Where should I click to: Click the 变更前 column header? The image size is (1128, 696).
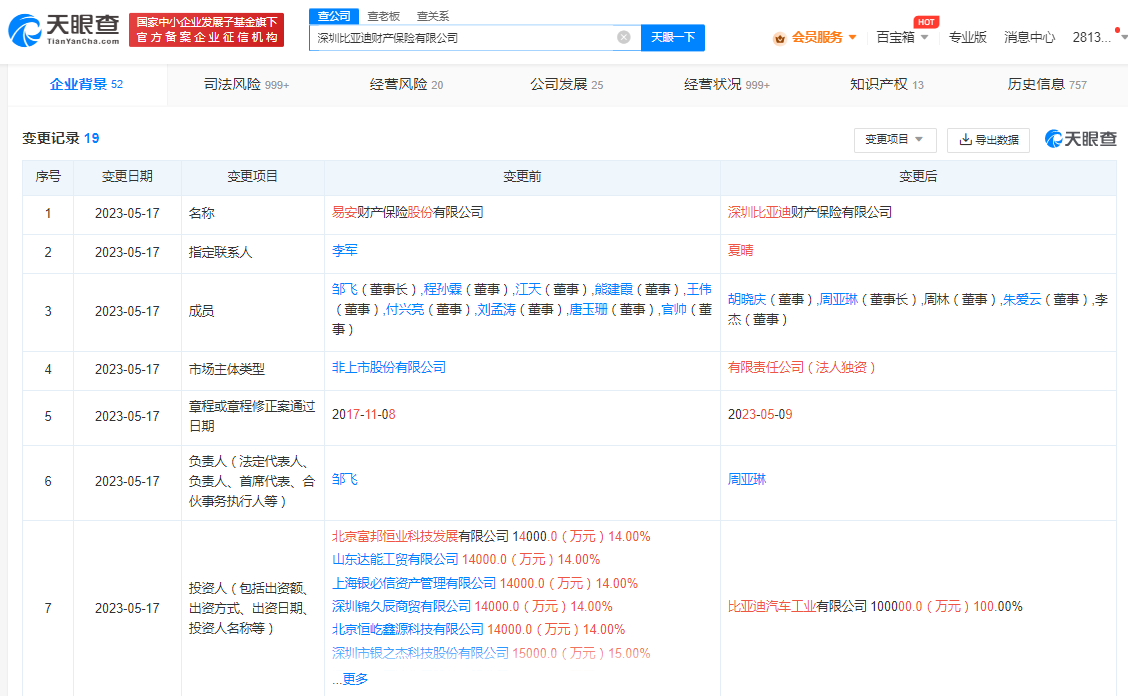pos(522,176)
